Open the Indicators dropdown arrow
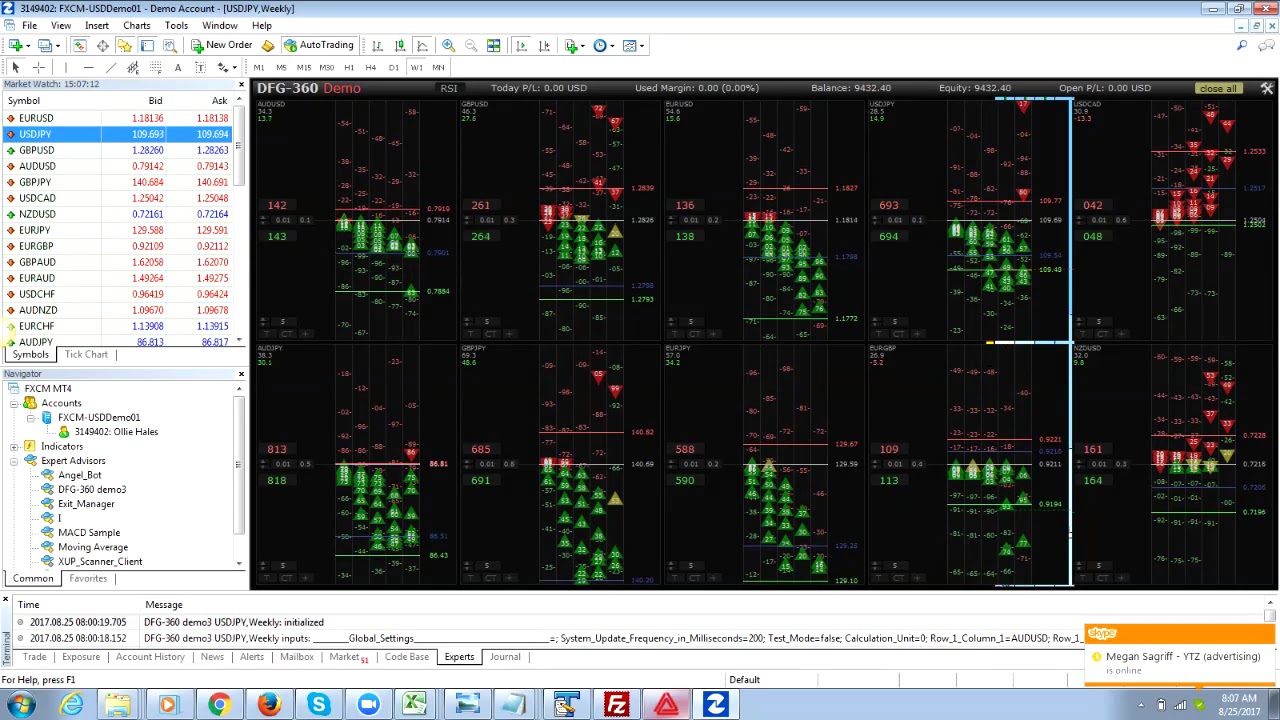The image size is (1280, 720). click(582, 45)
